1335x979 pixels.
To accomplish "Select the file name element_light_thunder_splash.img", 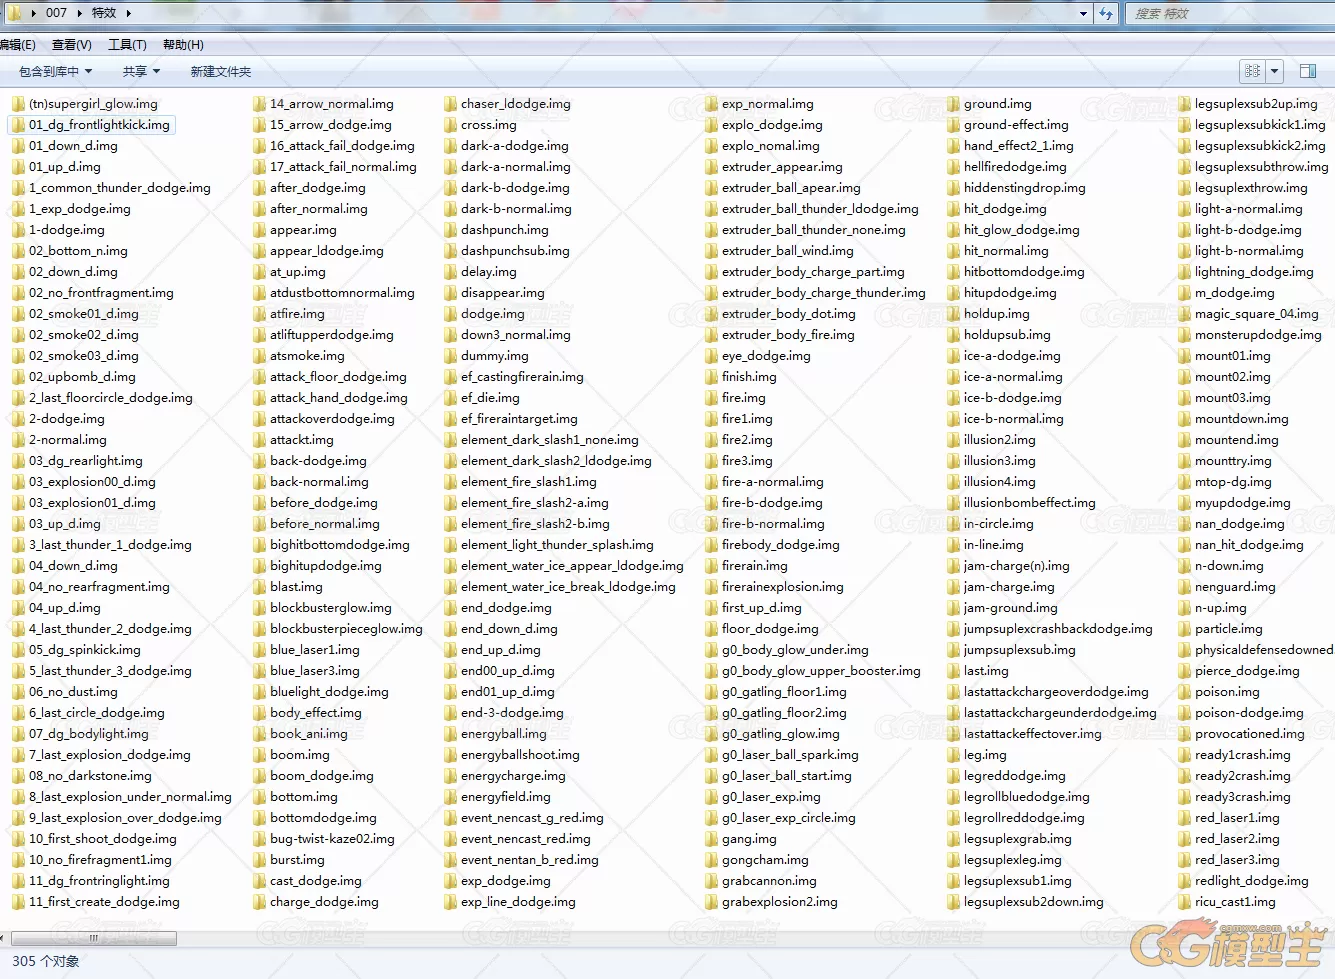I will point(557,545).
